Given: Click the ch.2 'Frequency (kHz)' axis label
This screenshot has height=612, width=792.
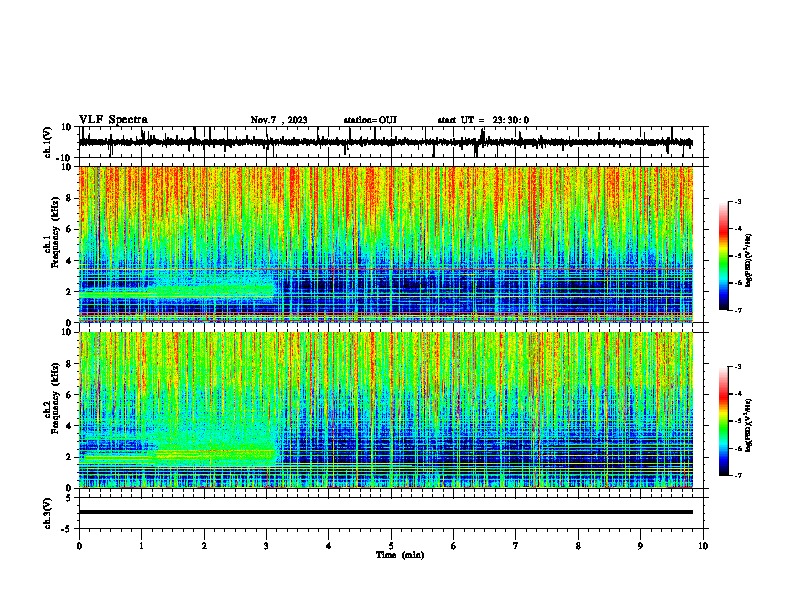Looking at the screenshot, I should pos(55,398).
